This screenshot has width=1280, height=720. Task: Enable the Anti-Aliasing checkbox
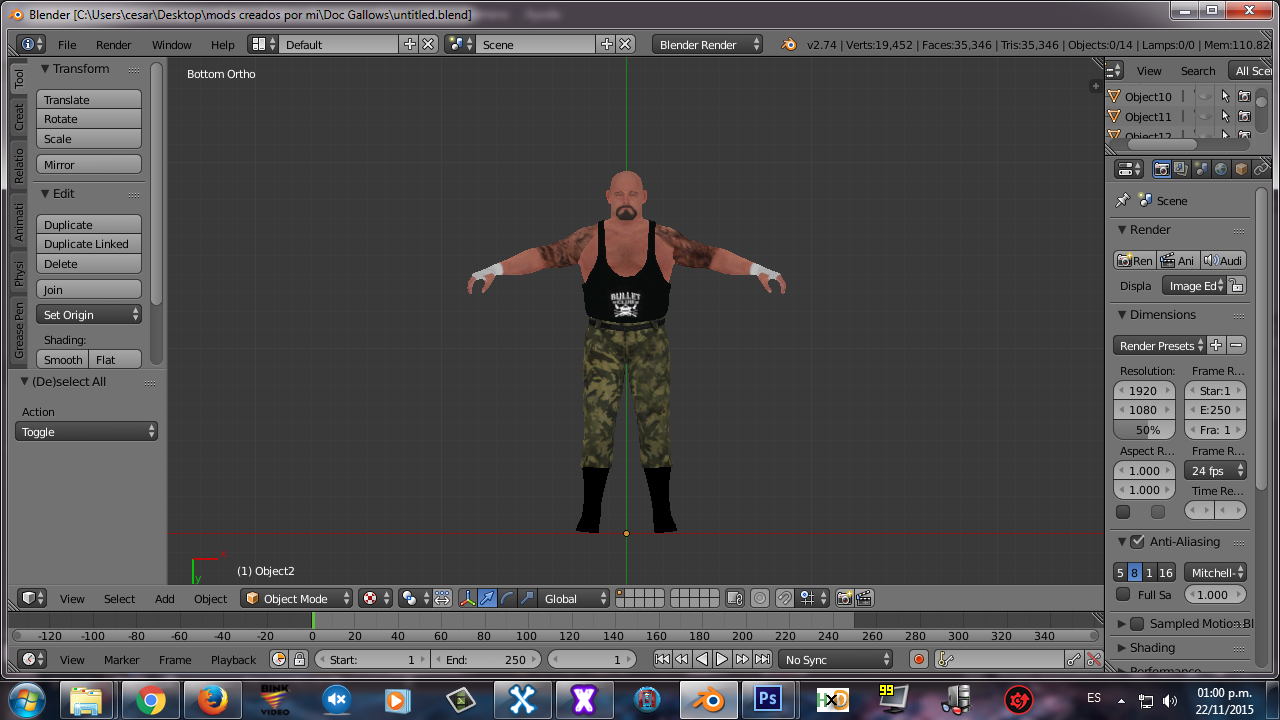pos(1137,541)
